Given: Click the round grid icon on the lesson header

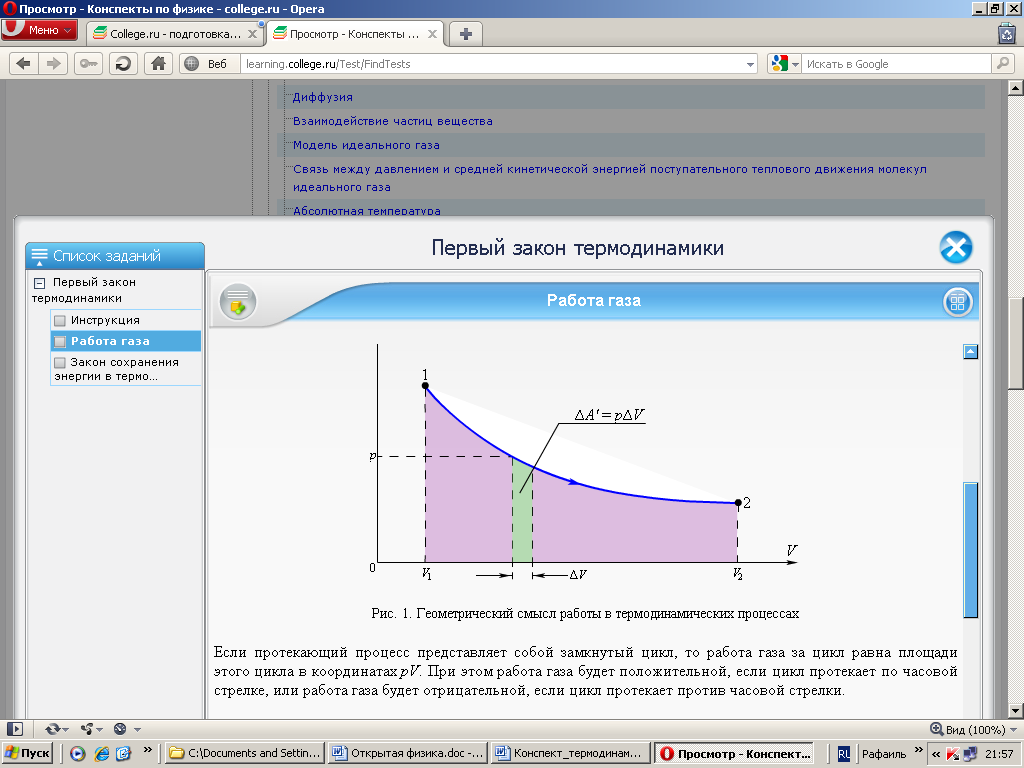Looking at the screenshot, I should point(957,302).
